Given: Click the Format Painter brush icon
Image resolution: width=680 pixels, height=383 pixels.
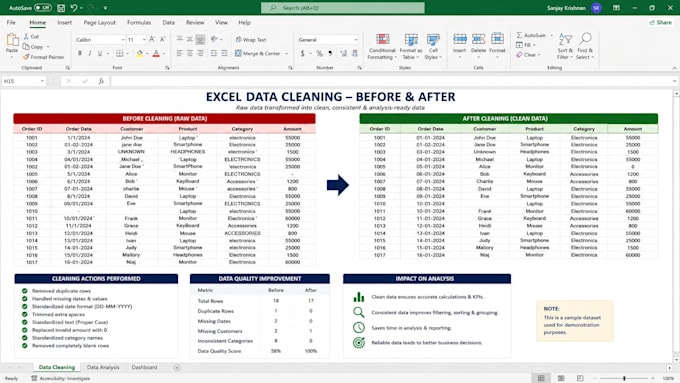Looking at the screenshot, I should tap(26, 57).
